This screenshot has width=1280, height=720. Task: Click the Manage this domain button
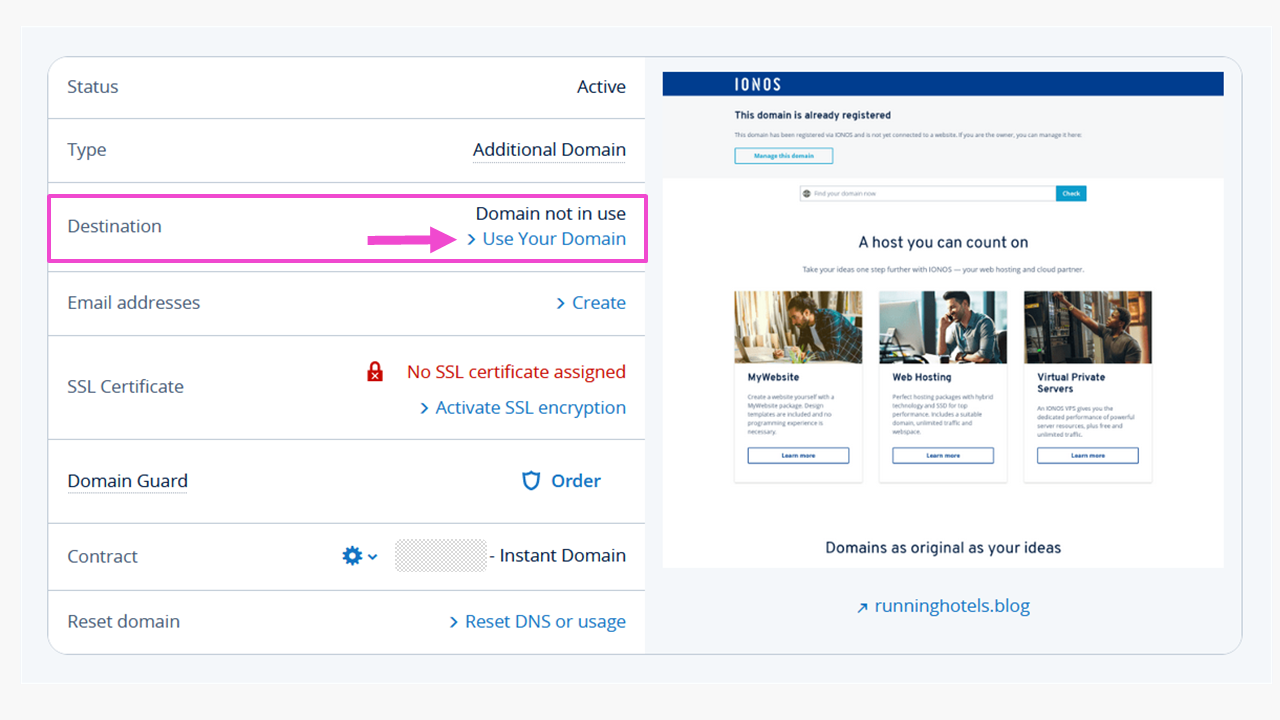[784, 156]
